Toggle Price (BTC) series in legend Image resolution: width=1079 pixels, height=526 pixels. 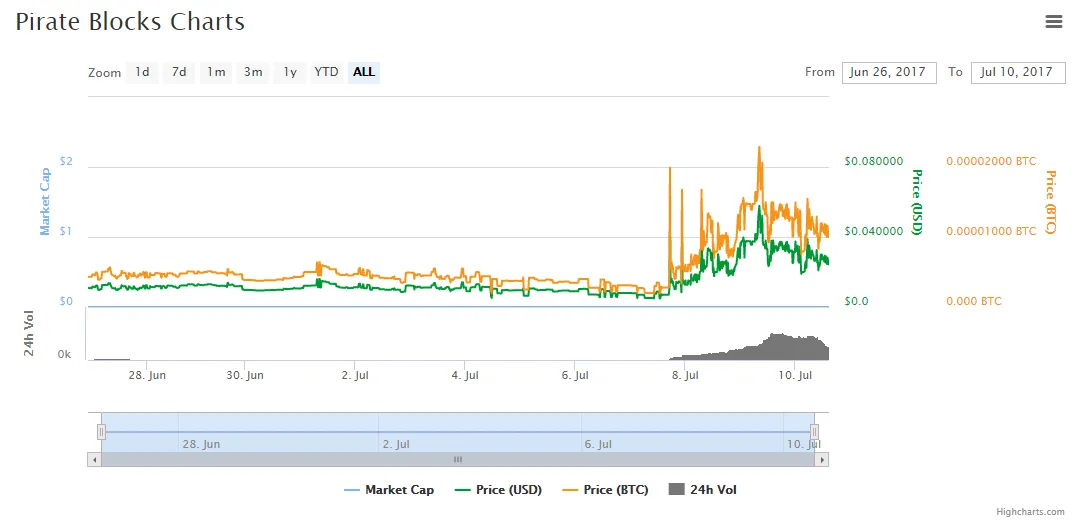[x=606, y=490]
